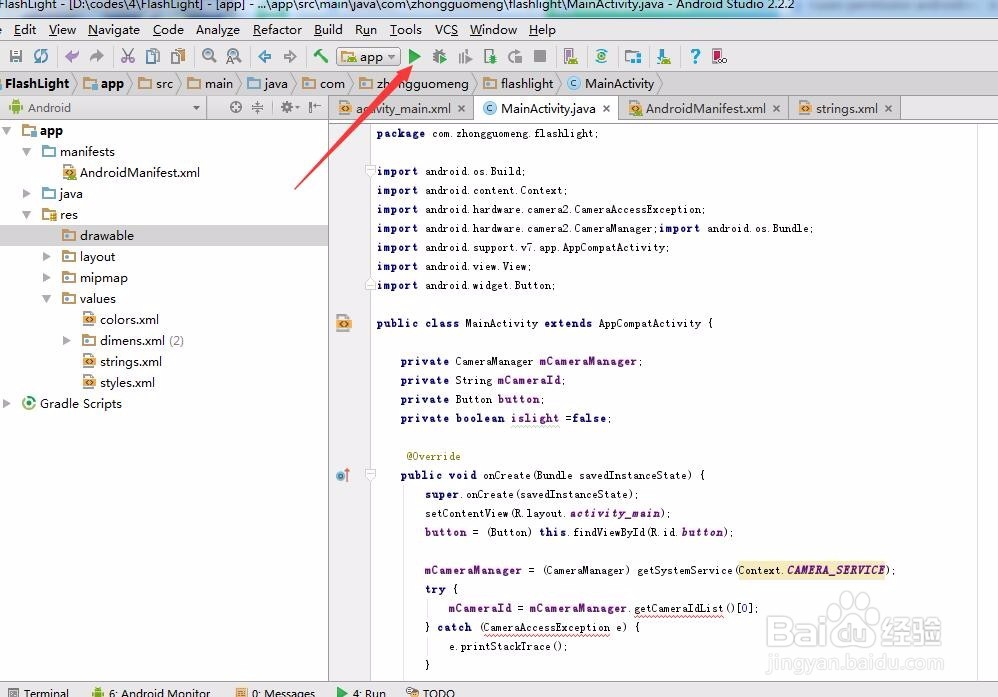998x697 pixels.
Task: Collapse the res folder
Action: [27, 214]
